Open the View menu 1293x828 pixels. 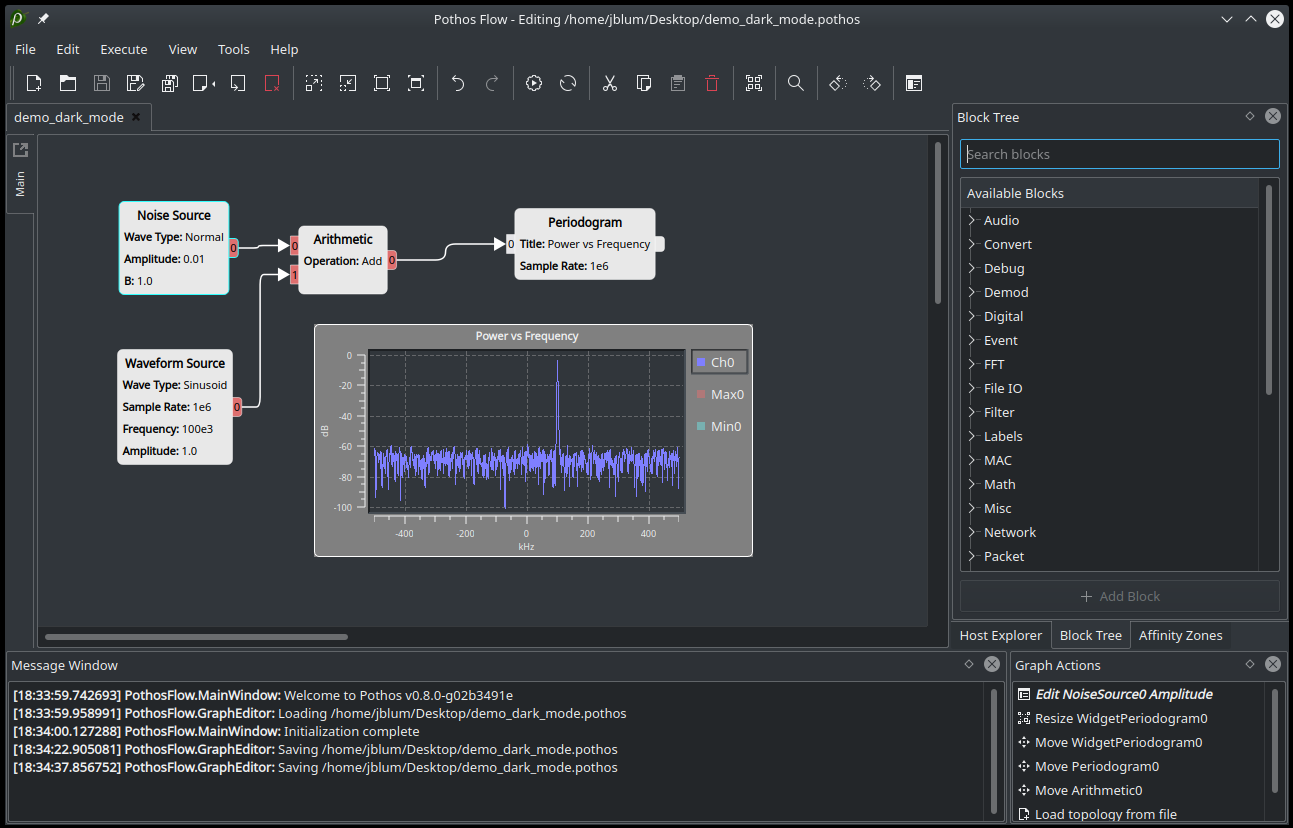(x=183, y=49)
